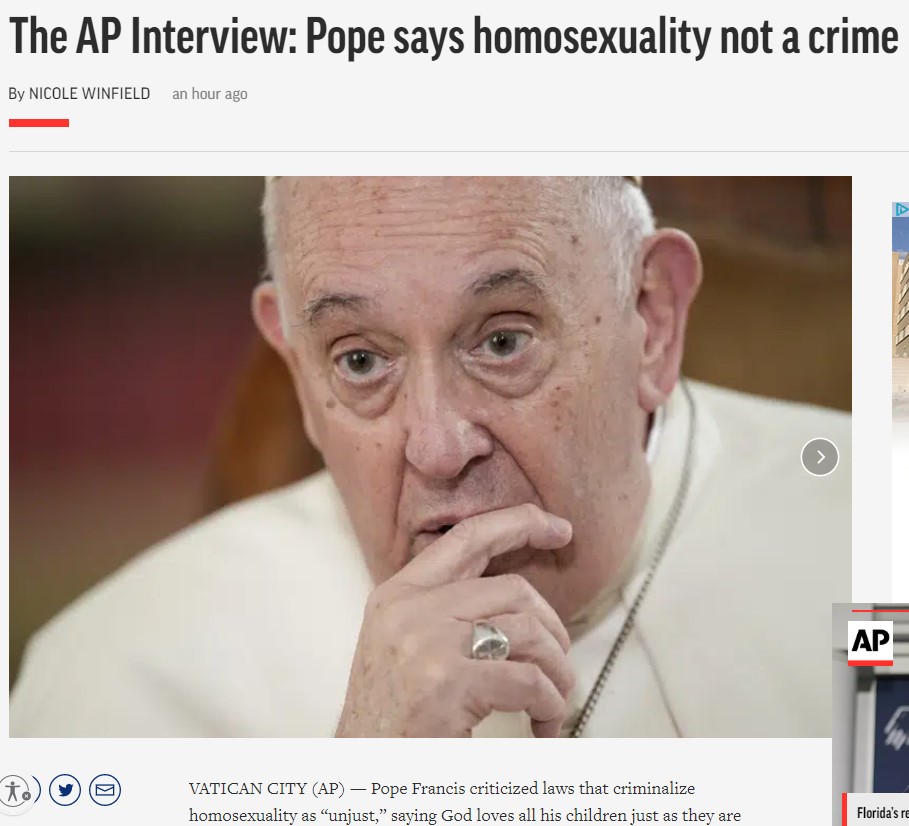
Task: Click the AP logo on video widget
Action: click(870, 643)
